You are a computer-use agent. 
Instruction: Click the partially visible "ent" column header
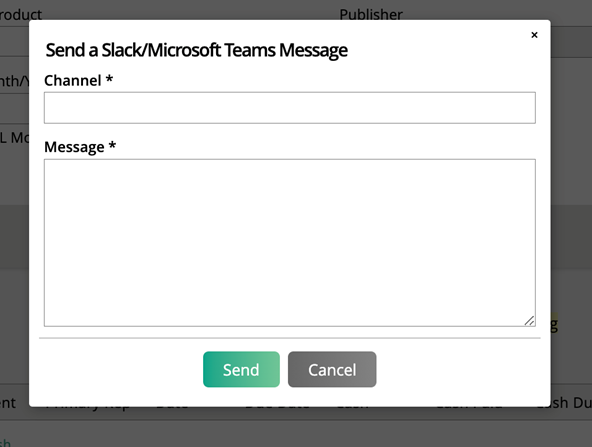point(8,403)
